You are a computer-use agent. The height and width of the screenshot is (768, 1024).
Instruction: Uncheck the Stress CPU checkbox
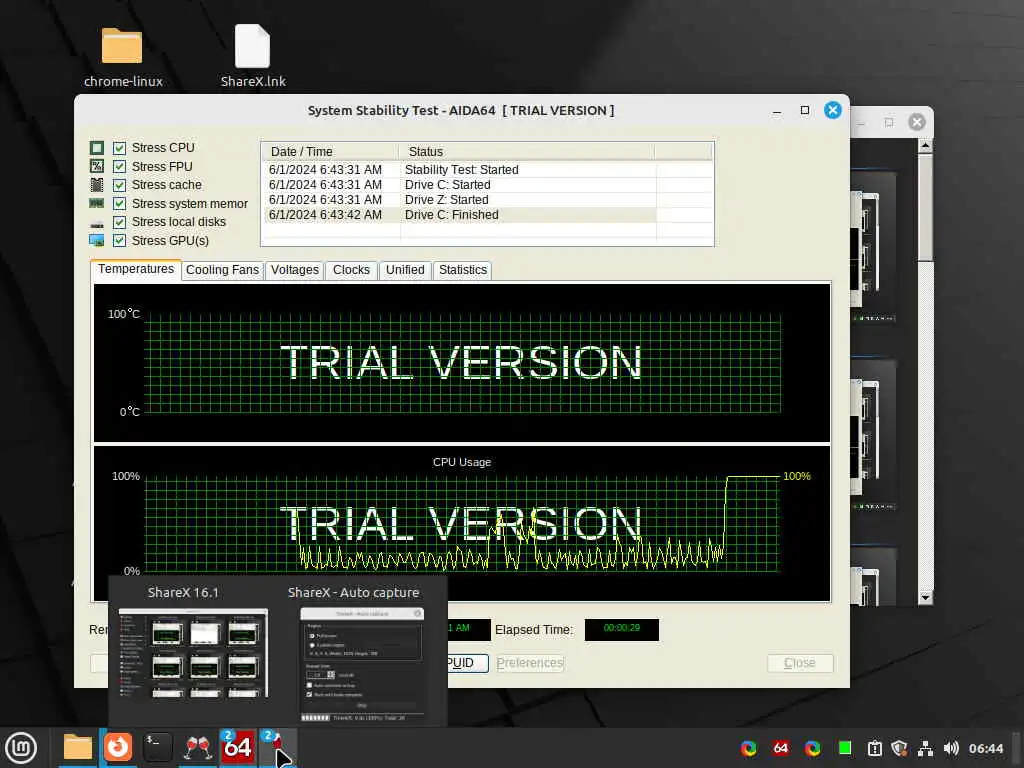pos(120,148)
